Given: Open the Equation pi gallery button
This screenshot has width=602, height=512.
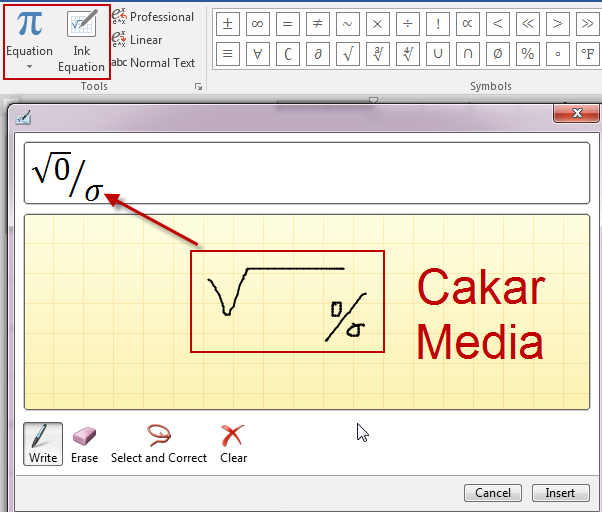Looking at the screenshot, I should click(30, 31).
